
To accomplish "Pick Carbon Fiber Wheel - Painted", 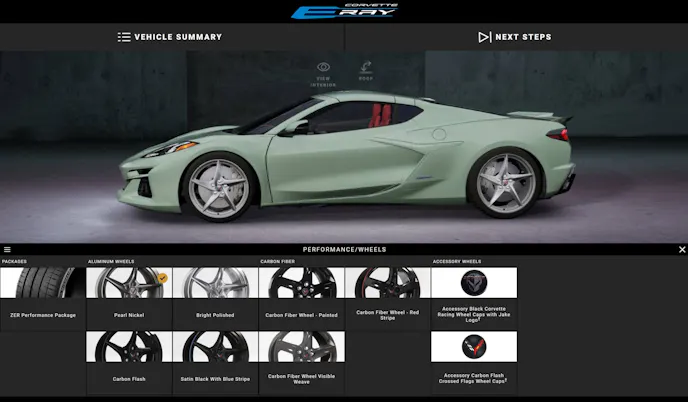I will tap(301, 284).
